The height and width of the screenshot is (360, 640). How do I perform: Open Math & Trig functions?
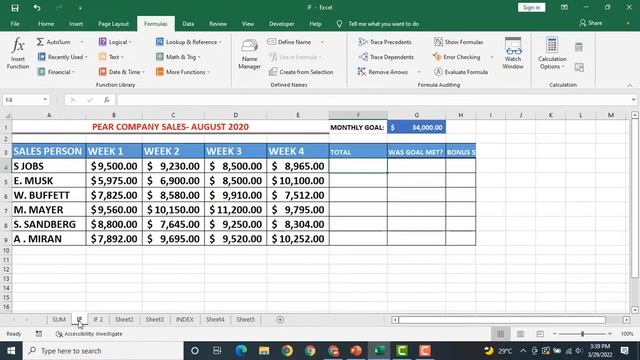click(178, 57)
